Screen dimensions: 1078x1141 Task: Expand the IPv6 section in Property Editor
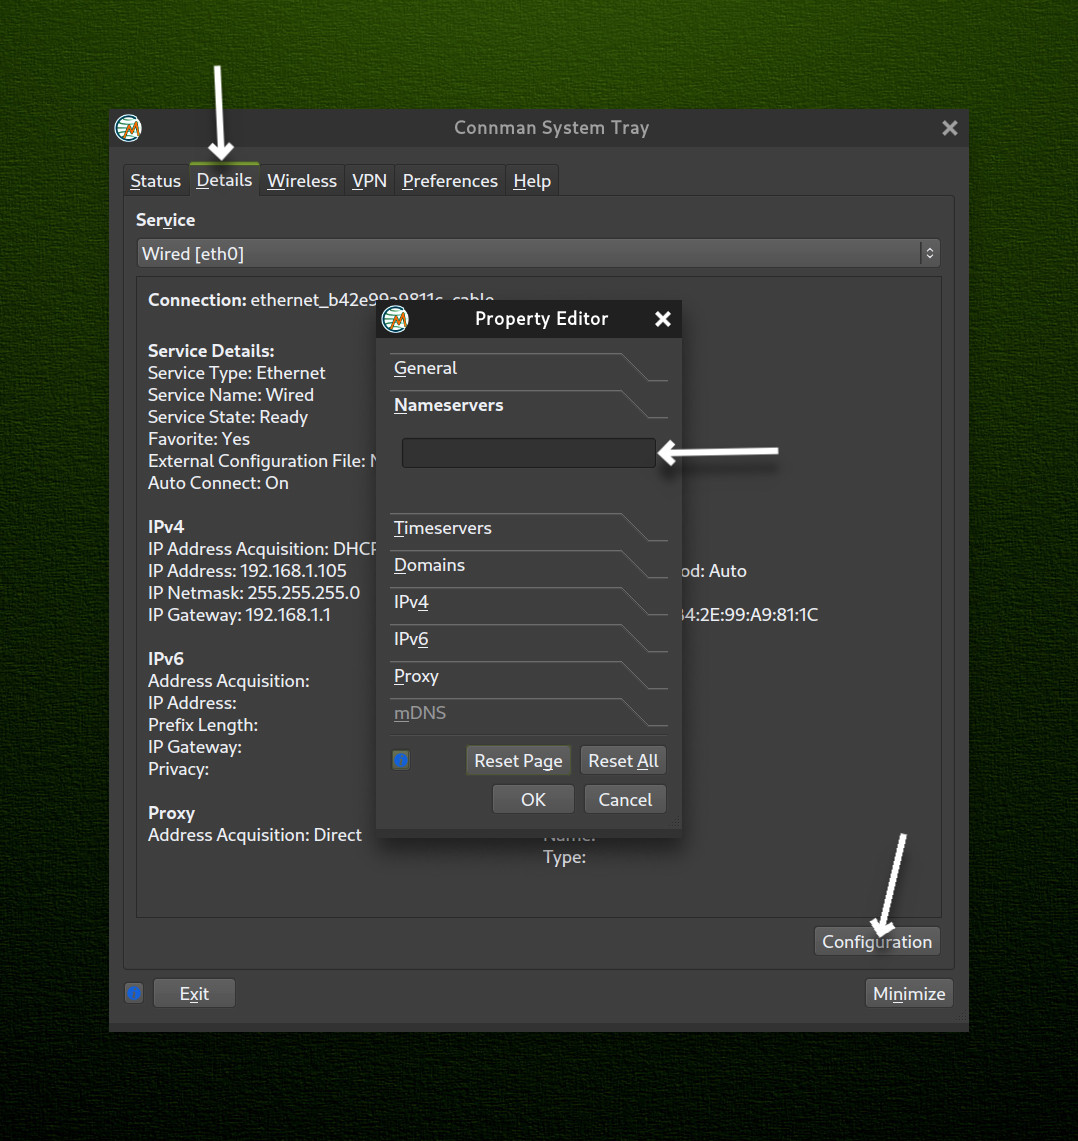(x=529, y=640)
